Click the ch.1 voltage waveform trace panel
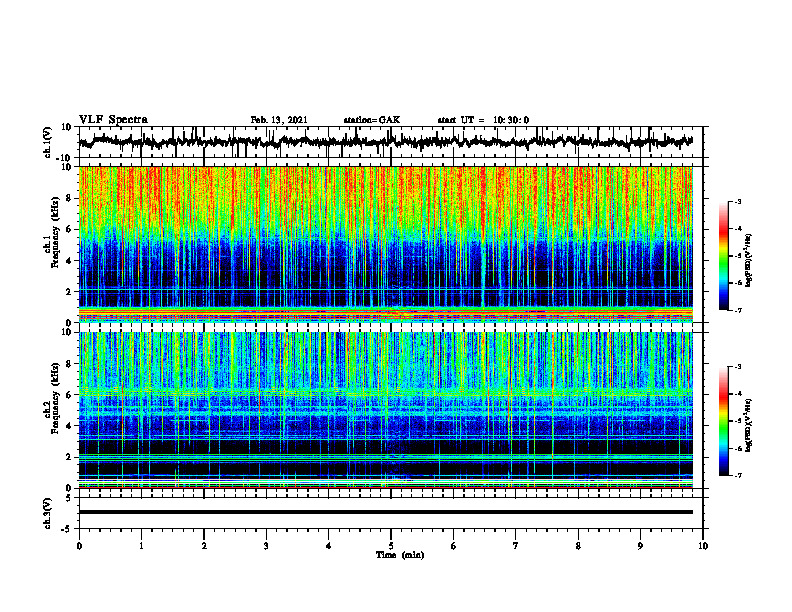The width and height of the screenshot is (792, 612). tap(390, 142)
